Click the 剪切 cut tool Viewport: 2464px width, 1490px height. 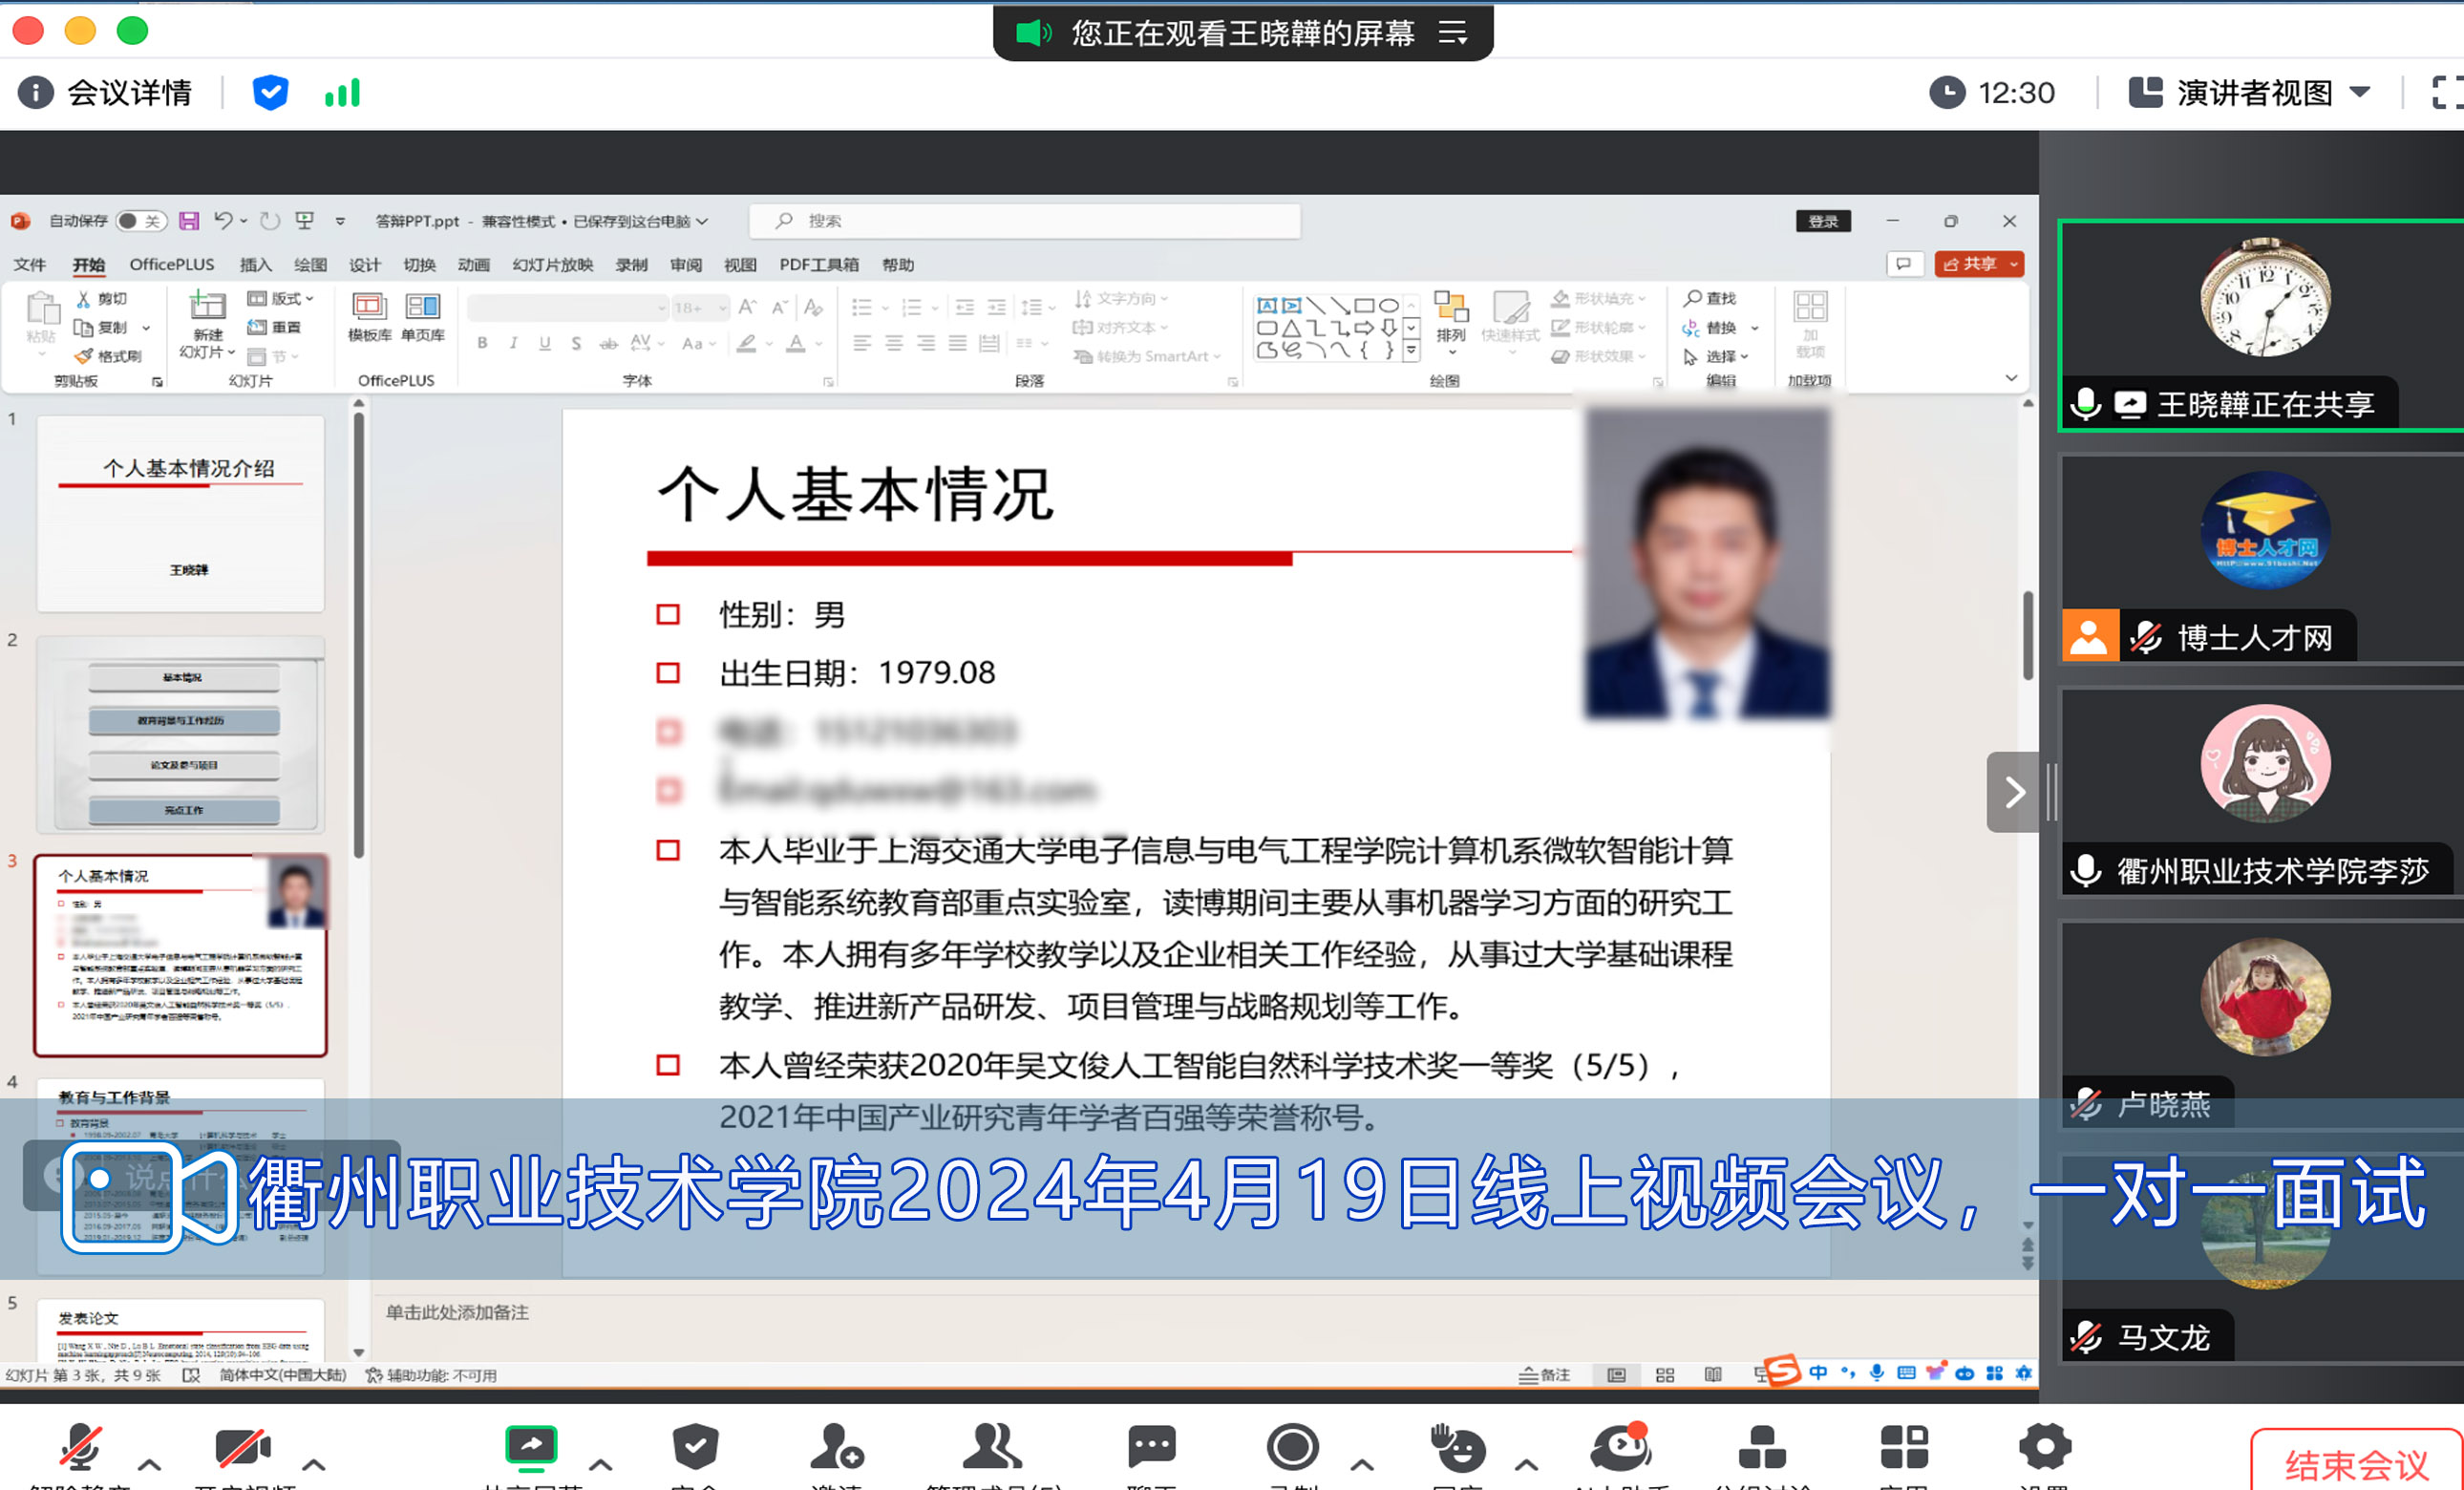coord(102,299)
